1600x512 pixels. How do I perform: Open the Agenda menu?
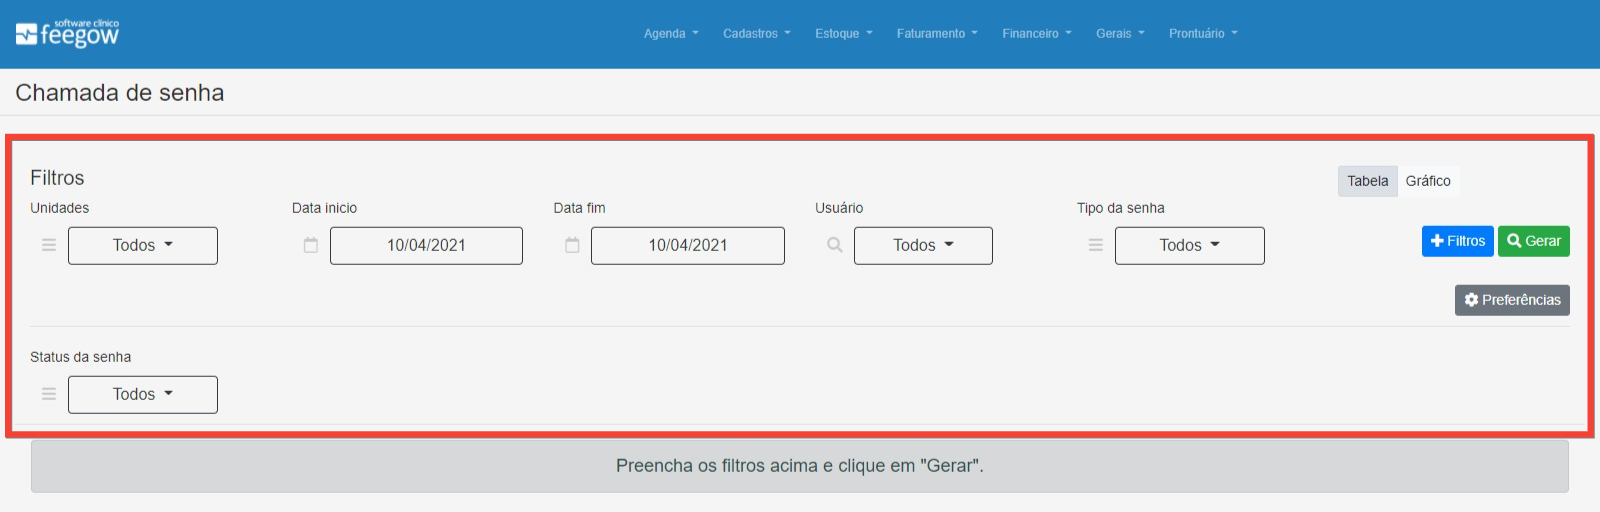click(x=671, y=33)
